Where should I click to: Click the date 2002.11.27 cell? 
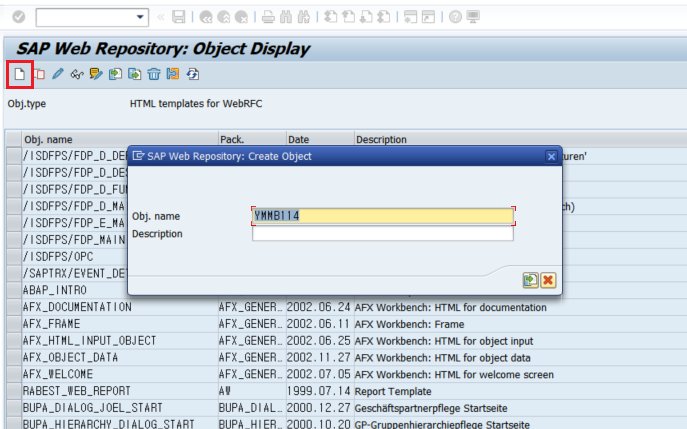click(x=319, y=357)
